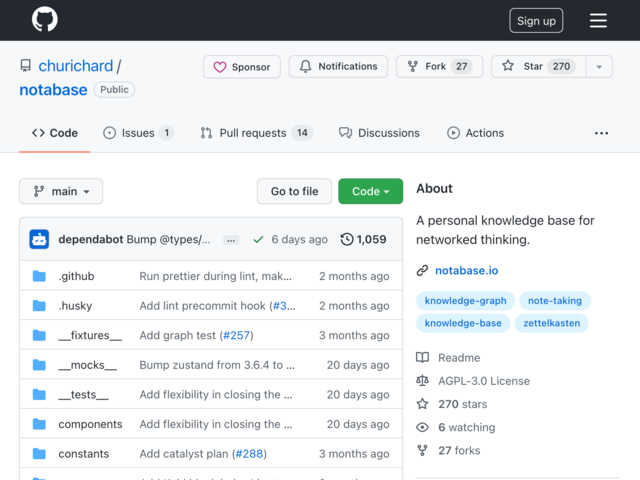Click the .husky folder icon

[39, 305]
